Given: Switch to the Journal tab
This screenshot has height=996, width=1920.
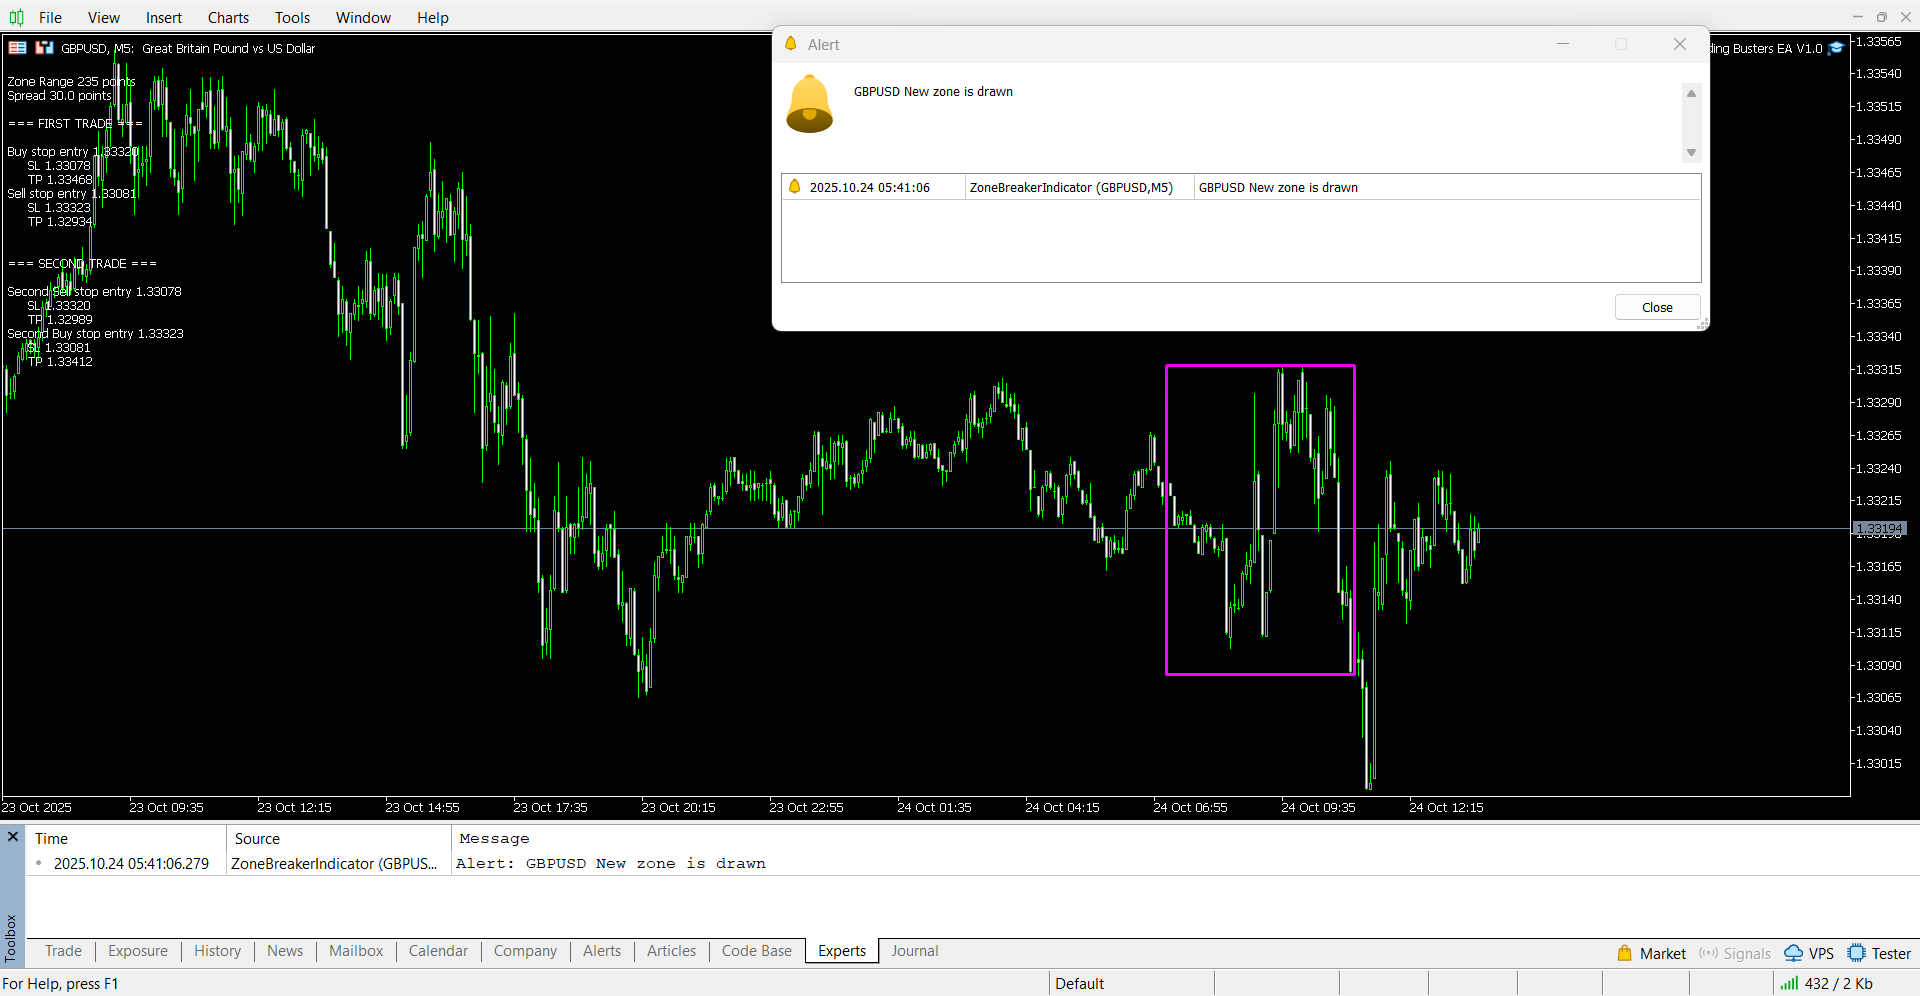Looking at the screenshot, I should 914,951.
